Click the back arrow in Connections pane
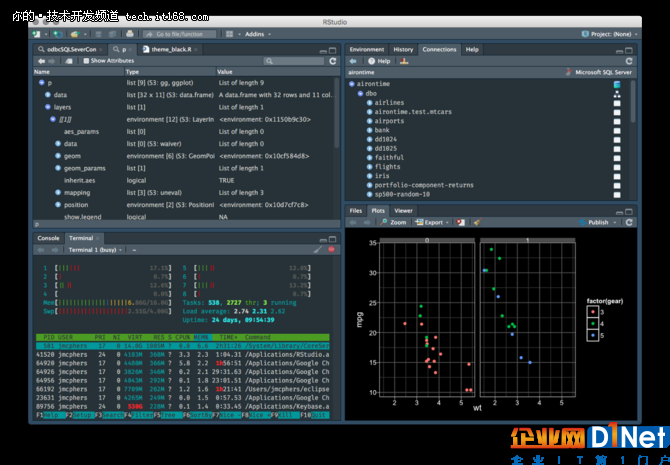 (x=353, y=62)
